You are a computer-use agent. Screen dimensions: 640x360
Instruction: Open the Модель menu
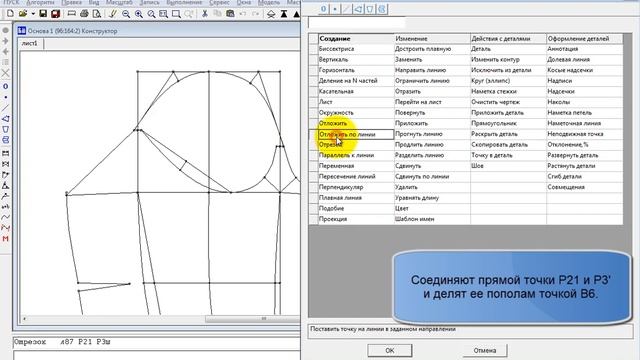269,2
